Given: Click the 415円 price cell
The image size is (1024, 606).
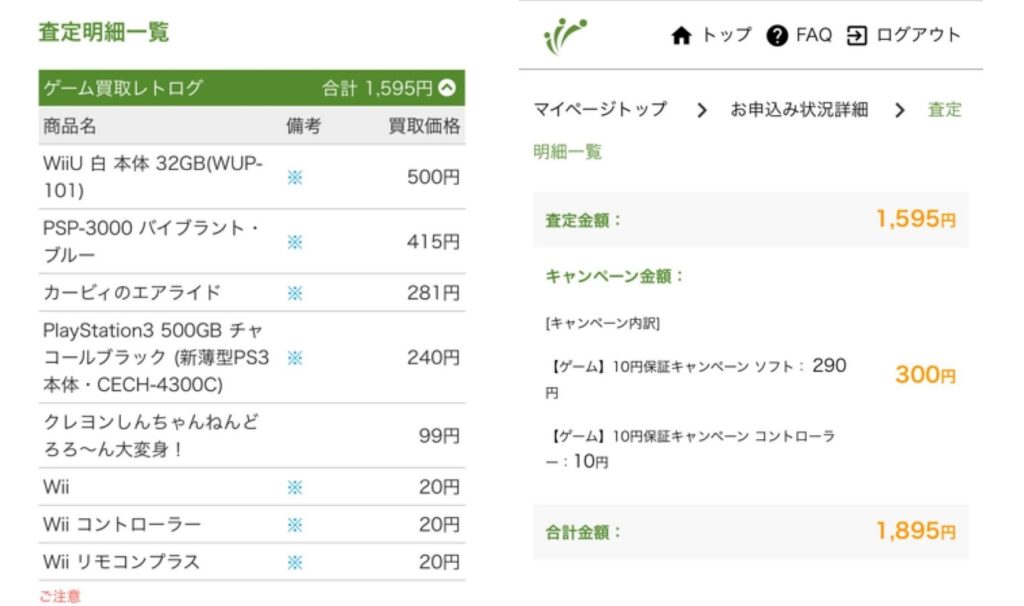Looking at the screenshot, I should pyautogui.click(x=434, y=242).
